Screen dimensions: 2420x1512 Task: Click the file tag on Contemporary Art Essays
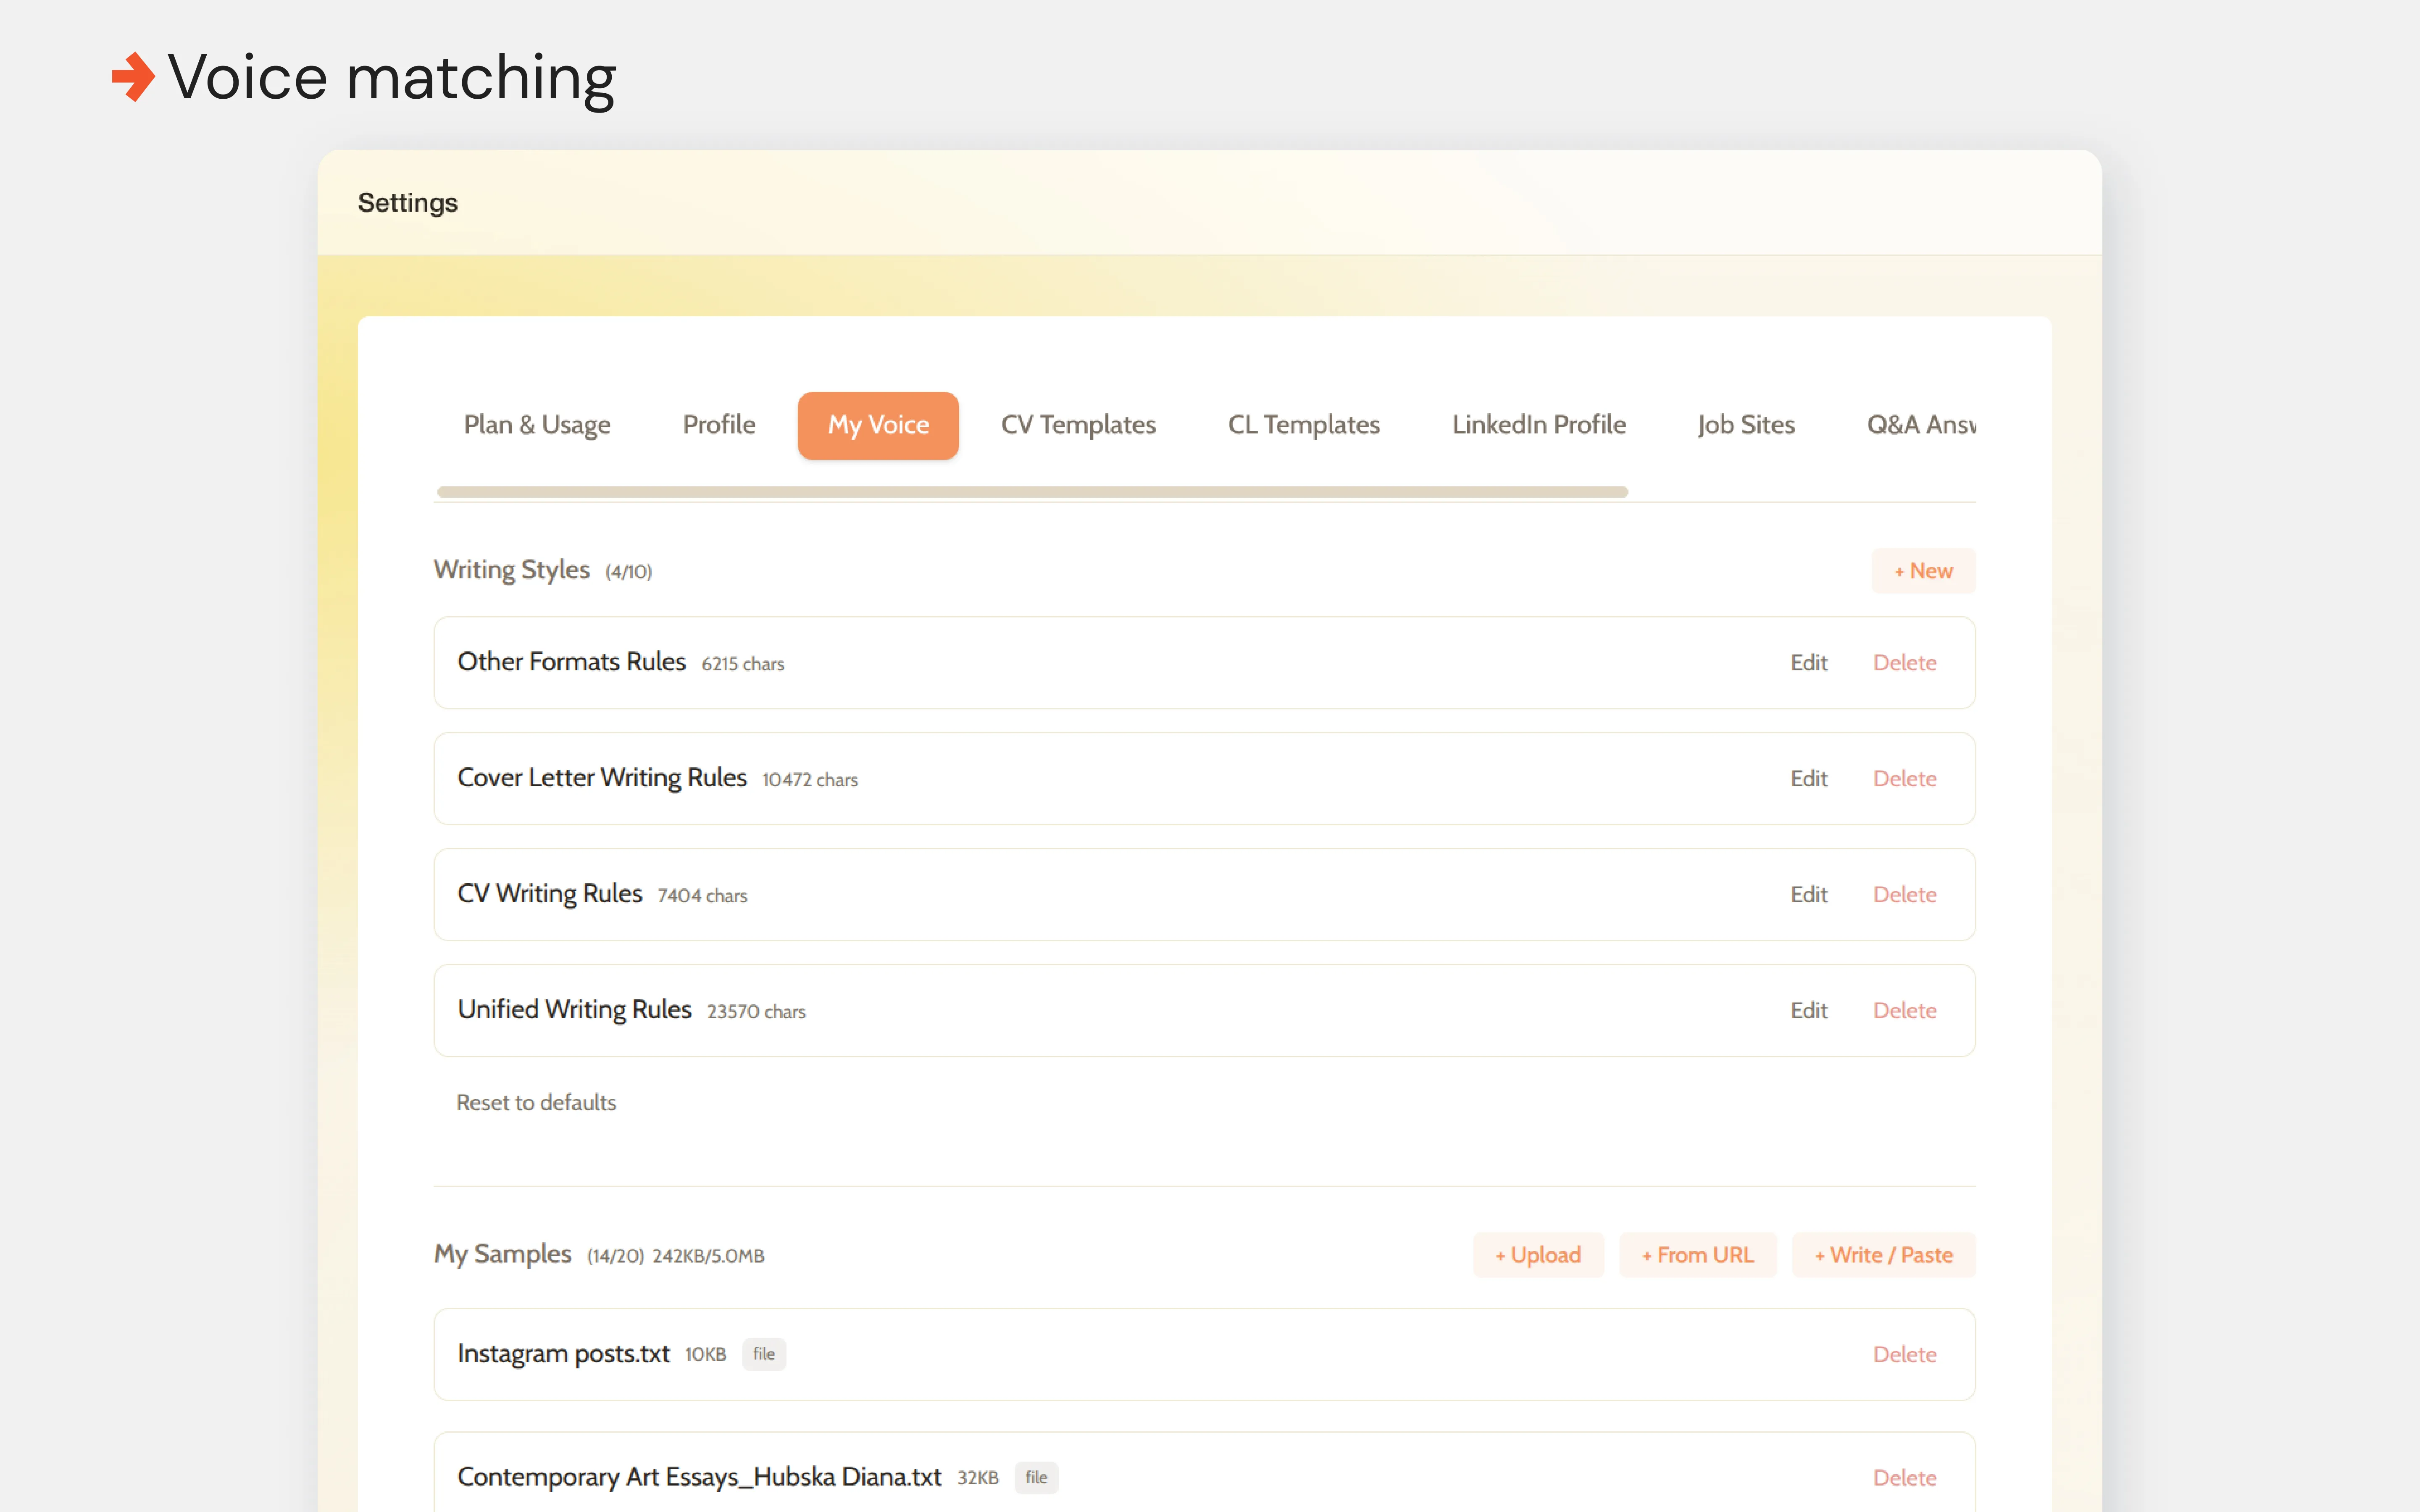1036,1477
